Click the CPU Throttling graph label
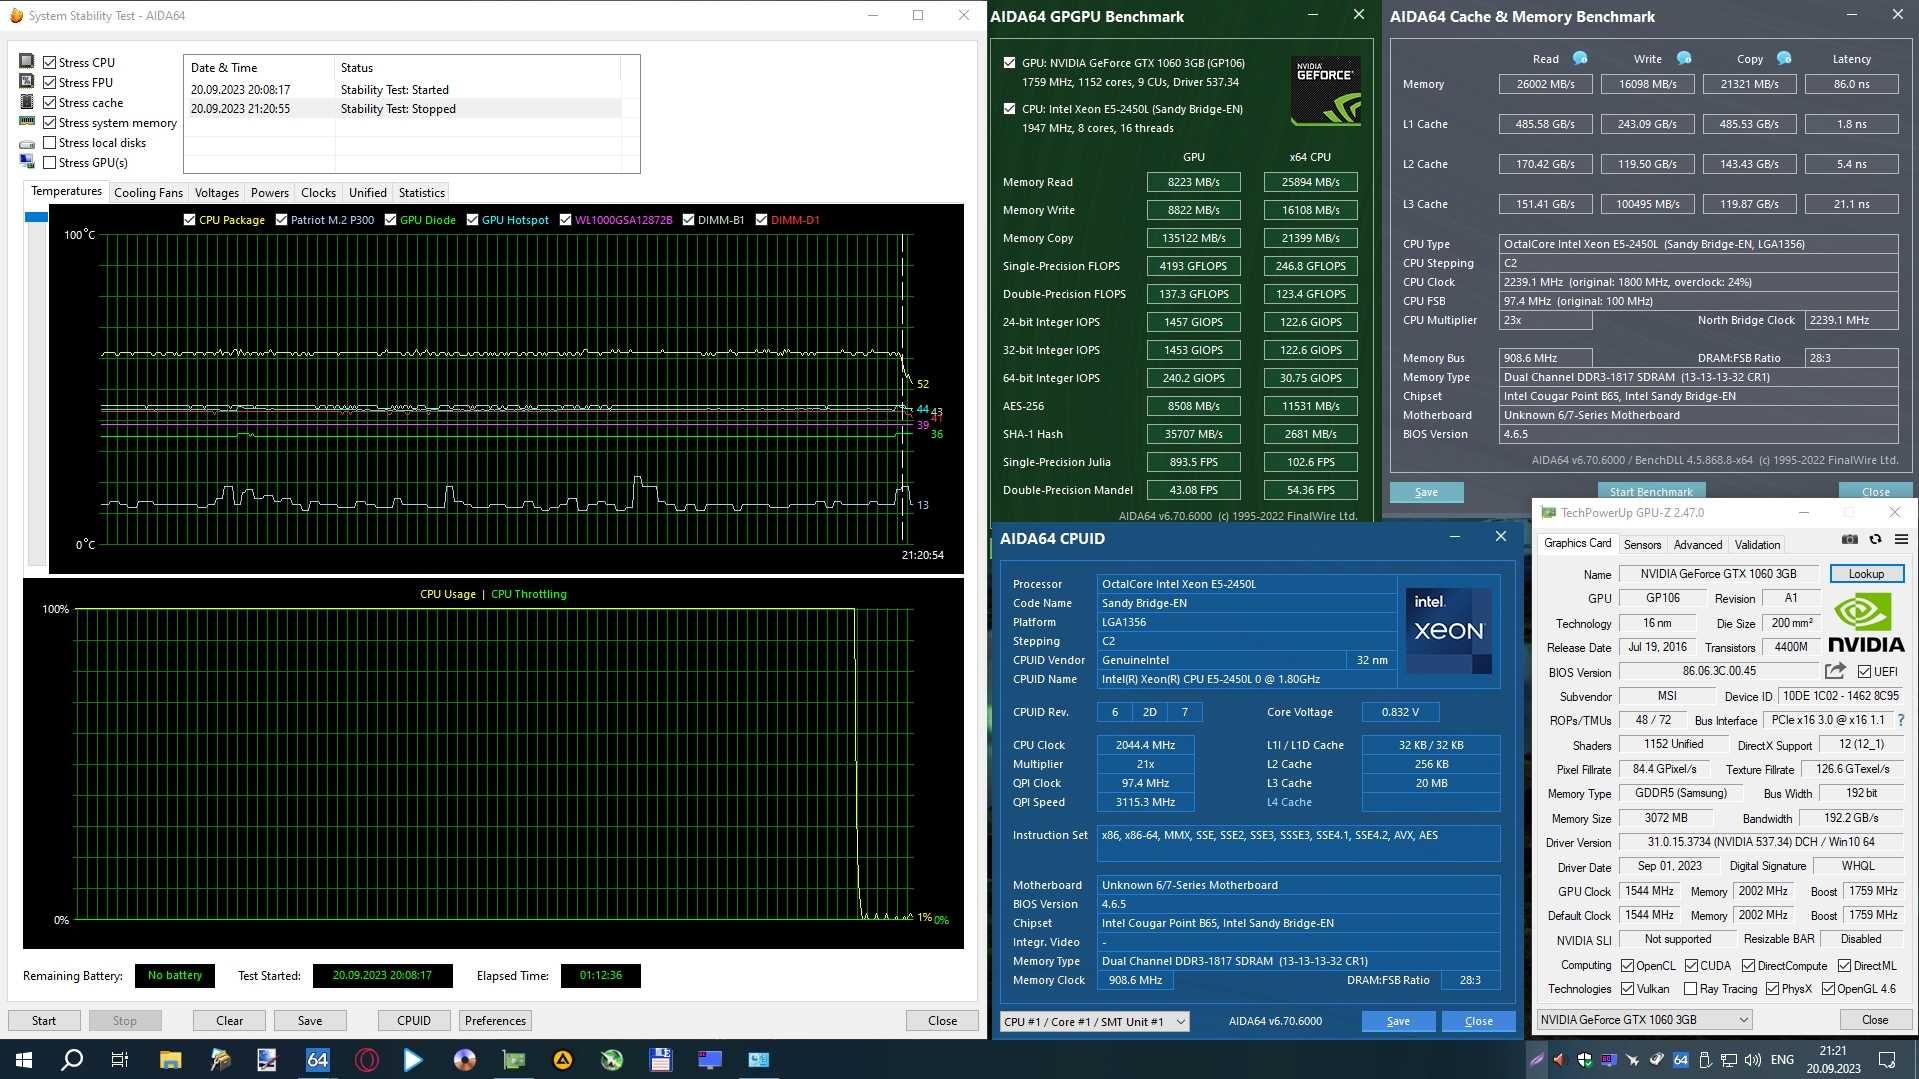The height and width of the screenshot is (1079, 1919). [x=528, y=594]
